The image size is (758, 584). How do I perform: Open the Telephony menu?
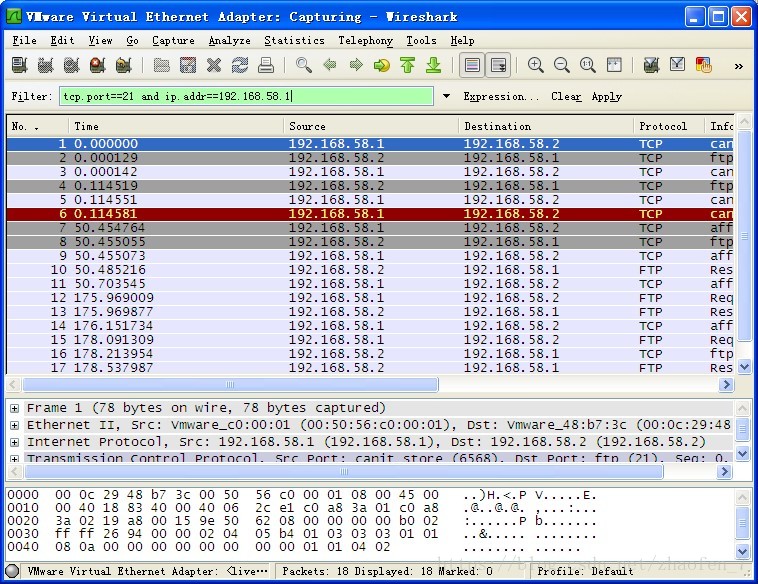coord(365,41)
